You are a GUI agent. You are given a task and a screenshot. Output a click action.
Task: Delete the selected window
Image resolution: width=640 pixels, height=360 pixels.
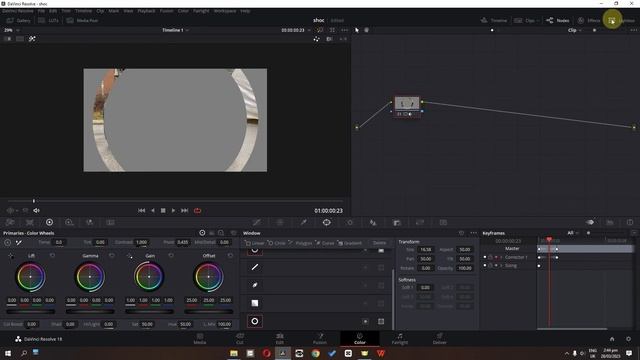pyautogui.click(x=379, y=243)
